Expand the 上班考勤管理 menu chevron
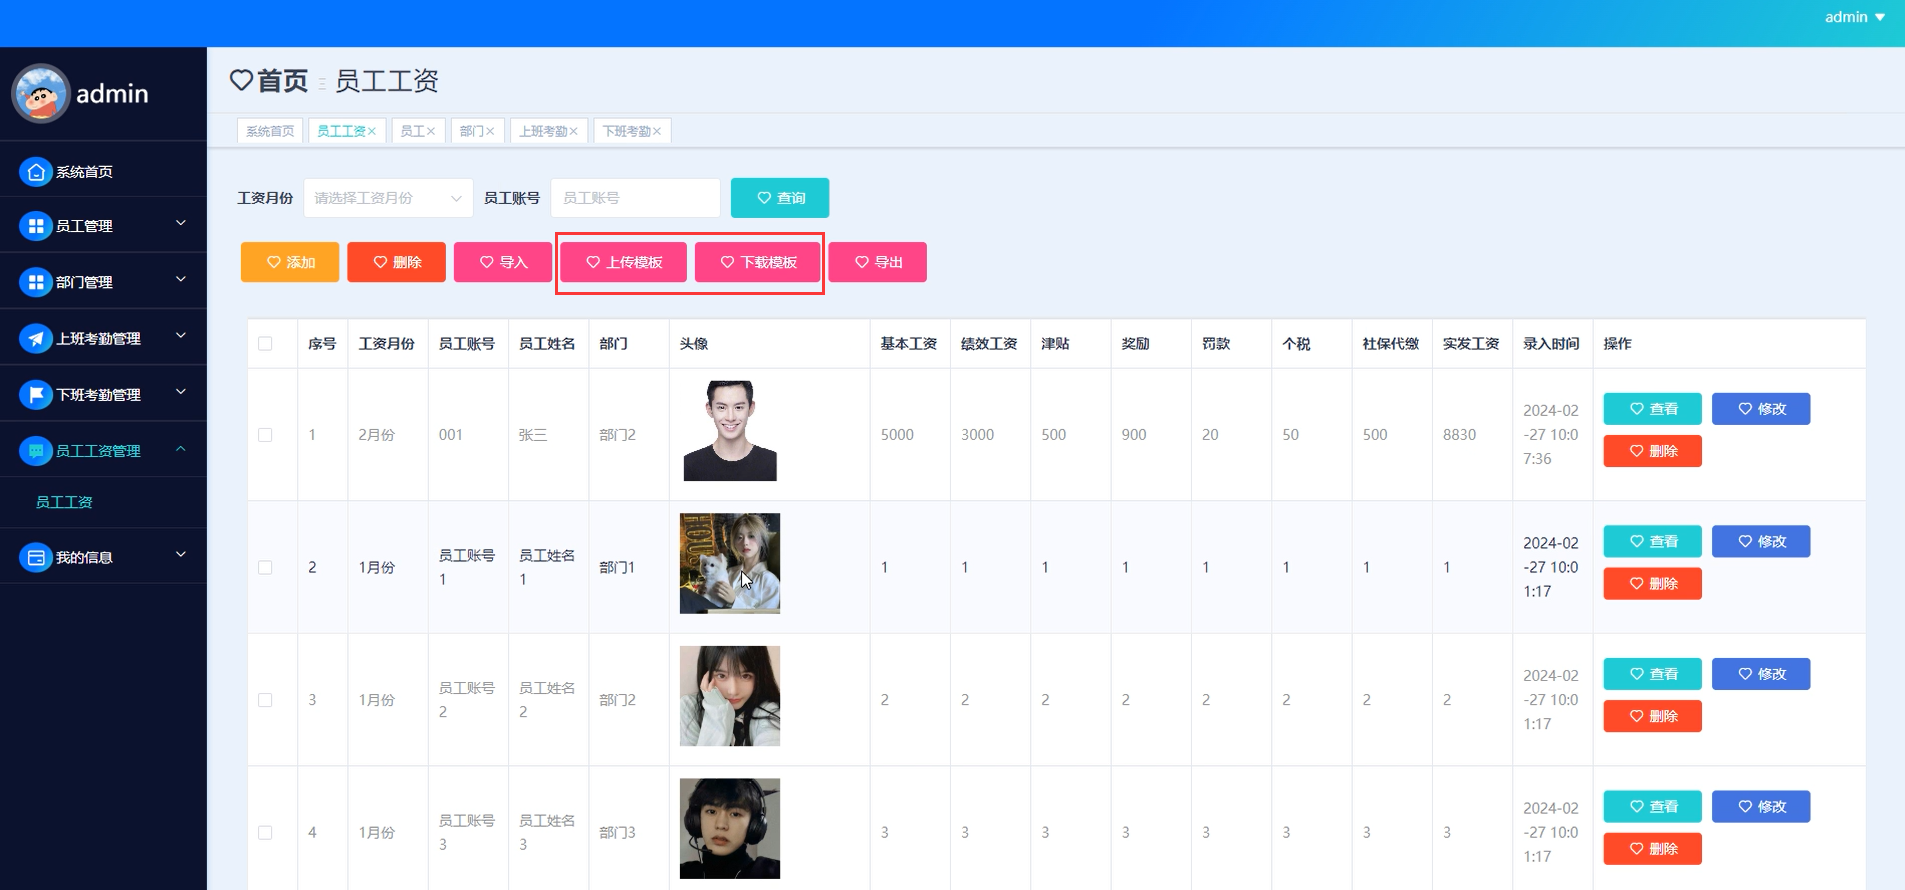Screen dimensions: 1905x890 [x=181, y=336]
